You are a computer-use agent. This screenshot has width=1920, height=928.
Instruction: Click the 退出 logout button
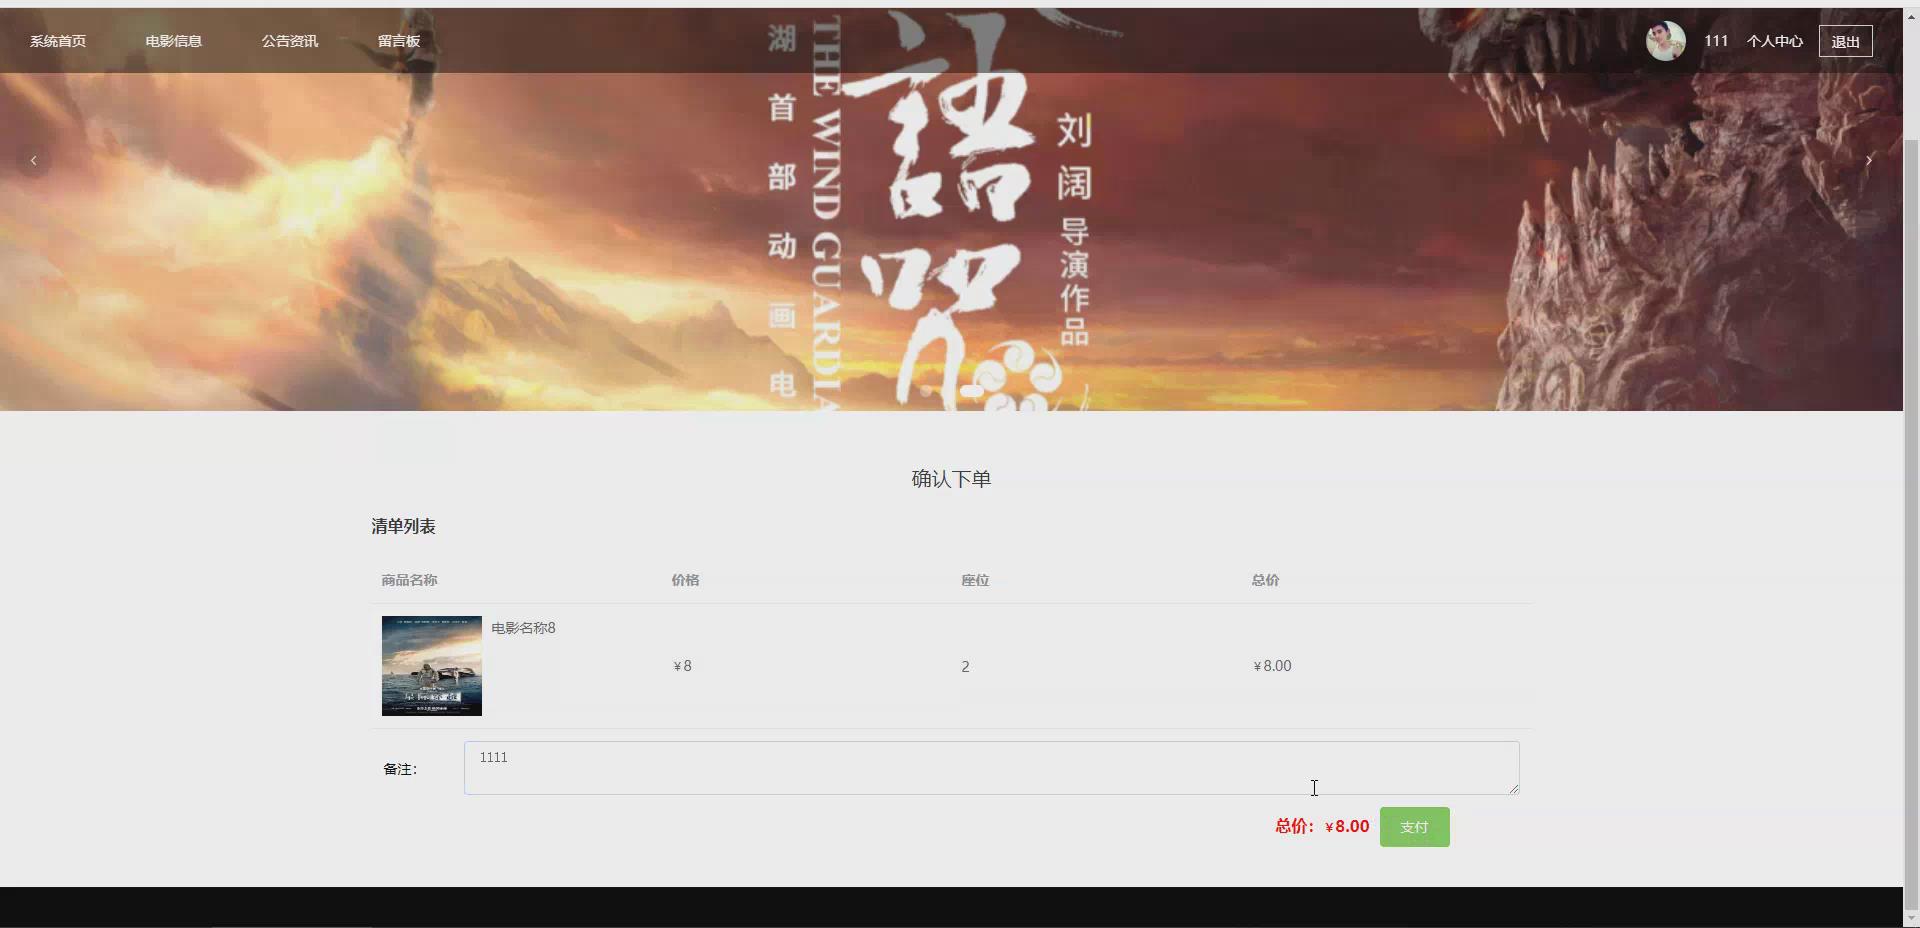click(1845, 41)
